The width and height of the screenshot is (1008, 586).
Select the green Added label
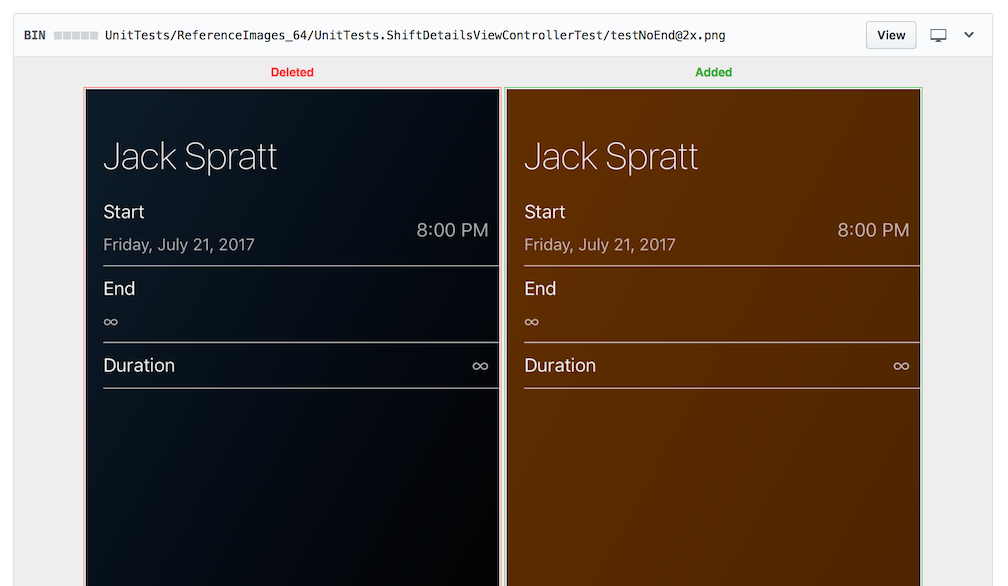(713, 72)
